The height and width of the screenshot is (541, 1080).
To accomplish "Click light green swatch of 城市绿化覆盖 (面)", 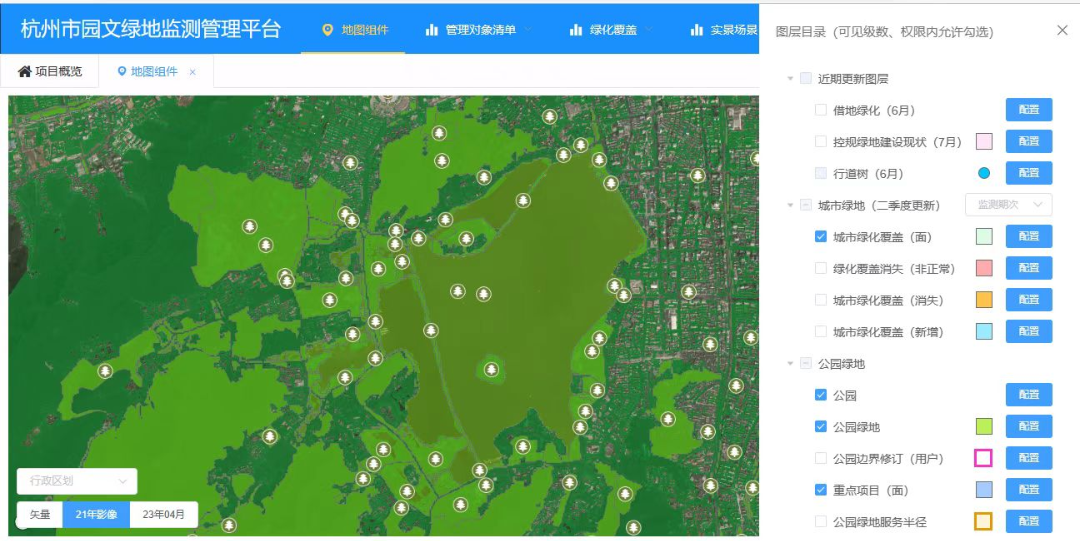I will pyautogui.click(x=984, y=236).
